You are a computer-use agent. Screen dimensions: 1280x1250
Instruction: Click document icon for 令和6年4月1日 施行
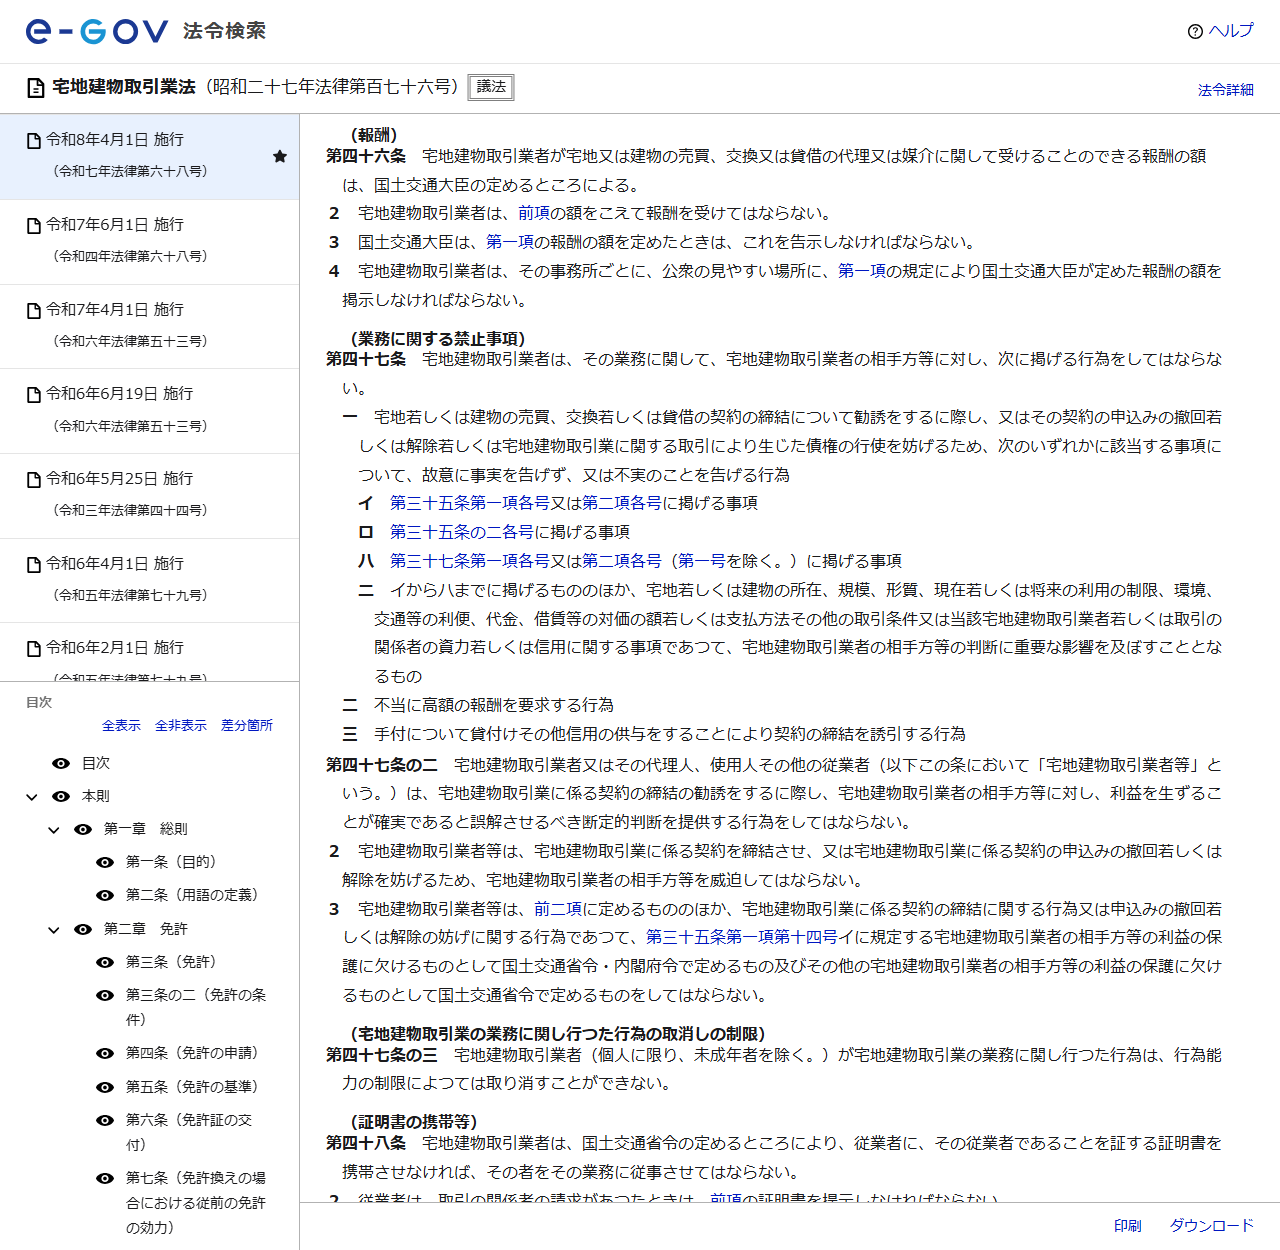tap(34, 564)
